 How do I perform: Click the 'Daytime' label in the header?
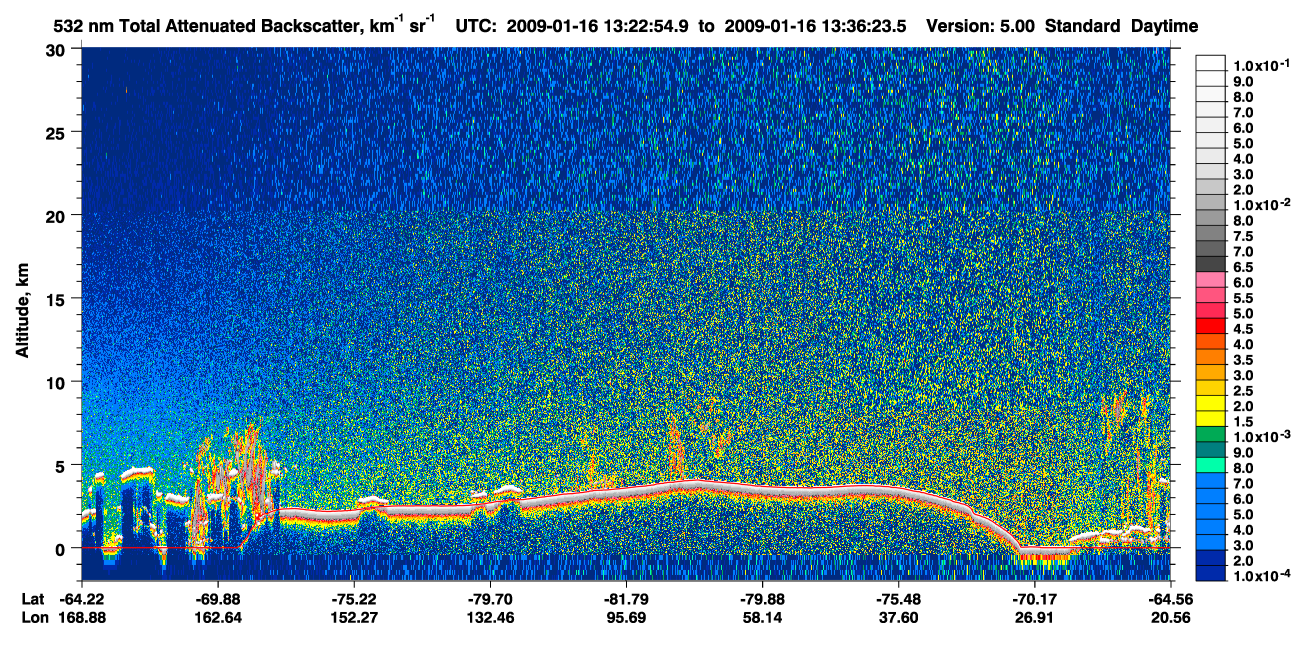[x=1165, y=27]
